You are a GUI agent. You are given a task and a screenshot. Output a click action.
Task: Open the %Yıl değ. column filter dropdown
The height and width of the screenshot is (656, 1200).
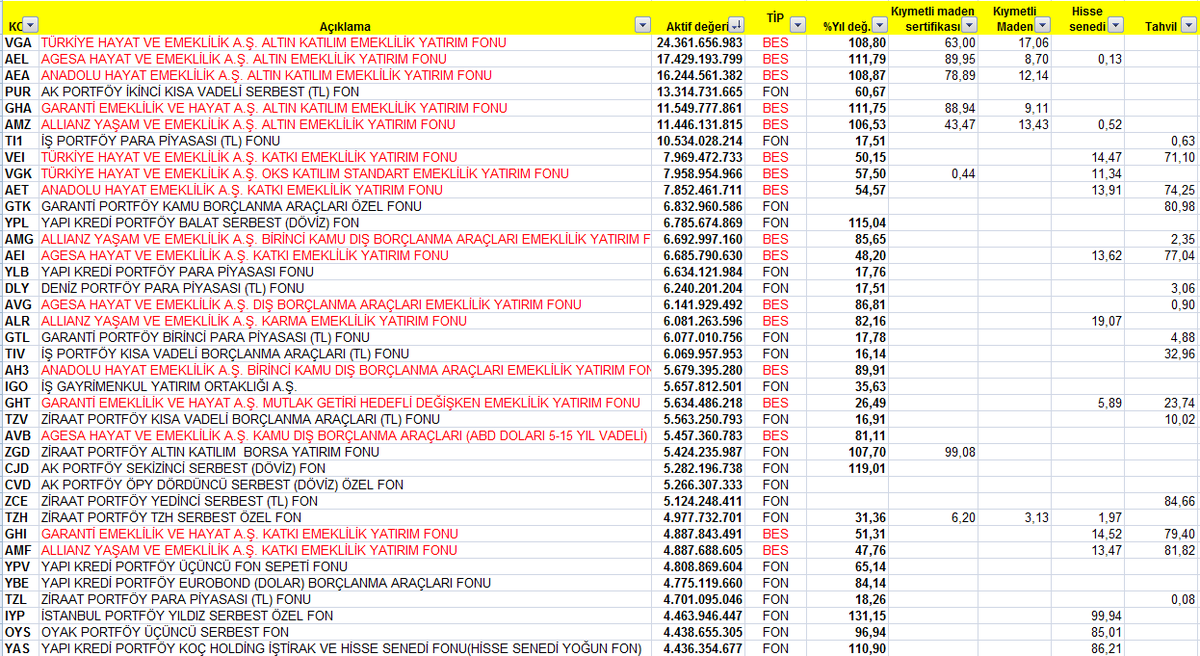(878, 25)
